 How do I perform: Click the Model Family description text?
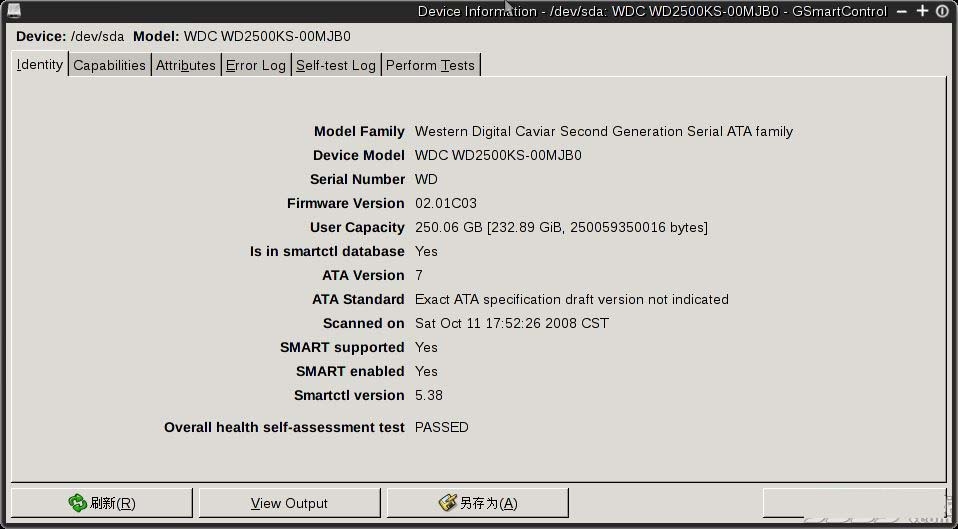[x=604, y=131]
